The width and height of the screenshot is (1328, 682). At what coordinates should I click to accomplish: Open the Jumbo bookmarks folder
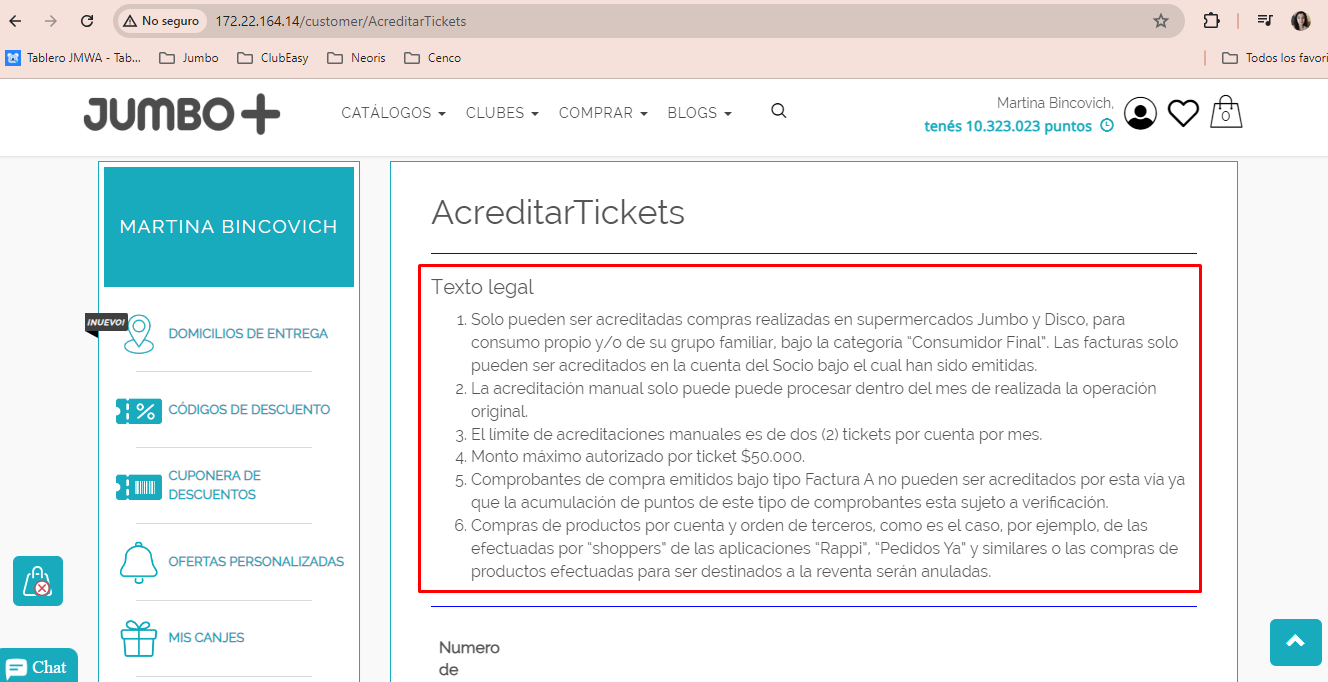pos(189,58)
